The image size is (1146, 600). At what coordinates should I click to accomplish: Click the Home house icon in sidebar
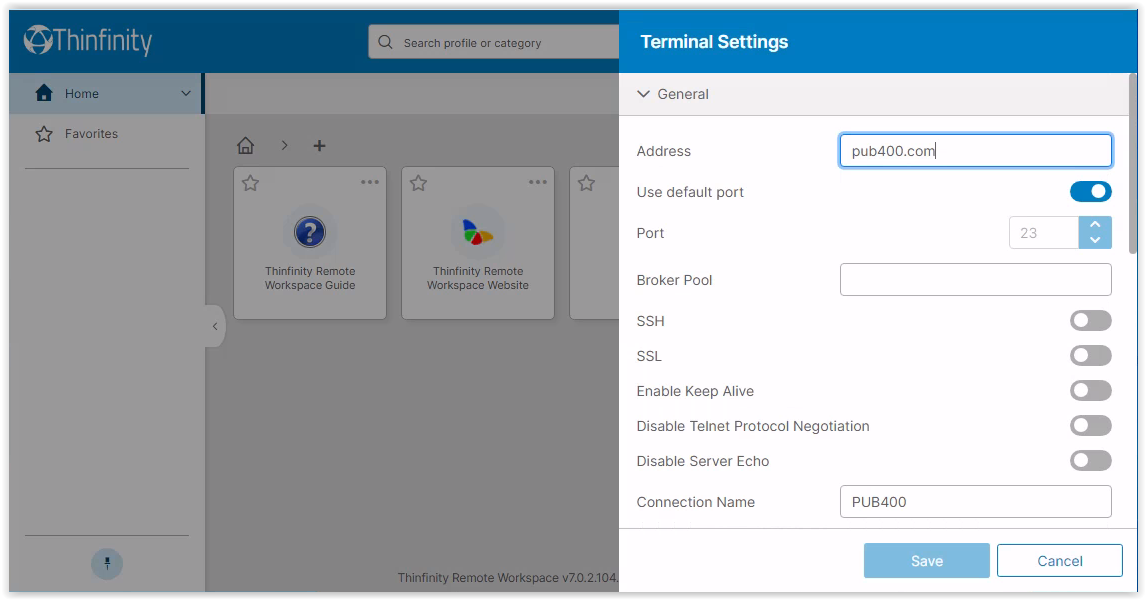[x=44, y=93]
